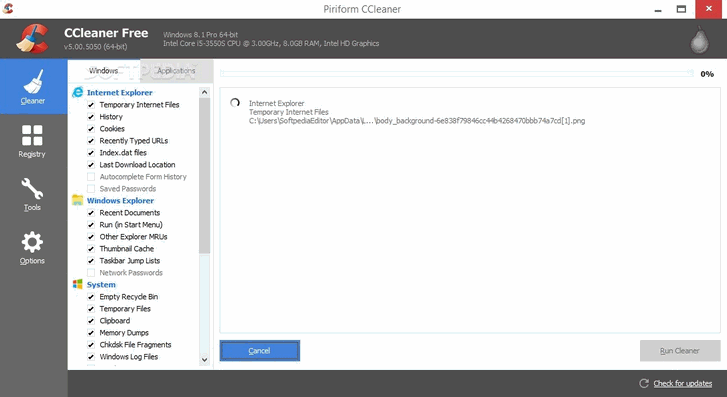Viewport: 727px width, 397px height.
Task: Open the Registry section icon
Action: point(32,135)
